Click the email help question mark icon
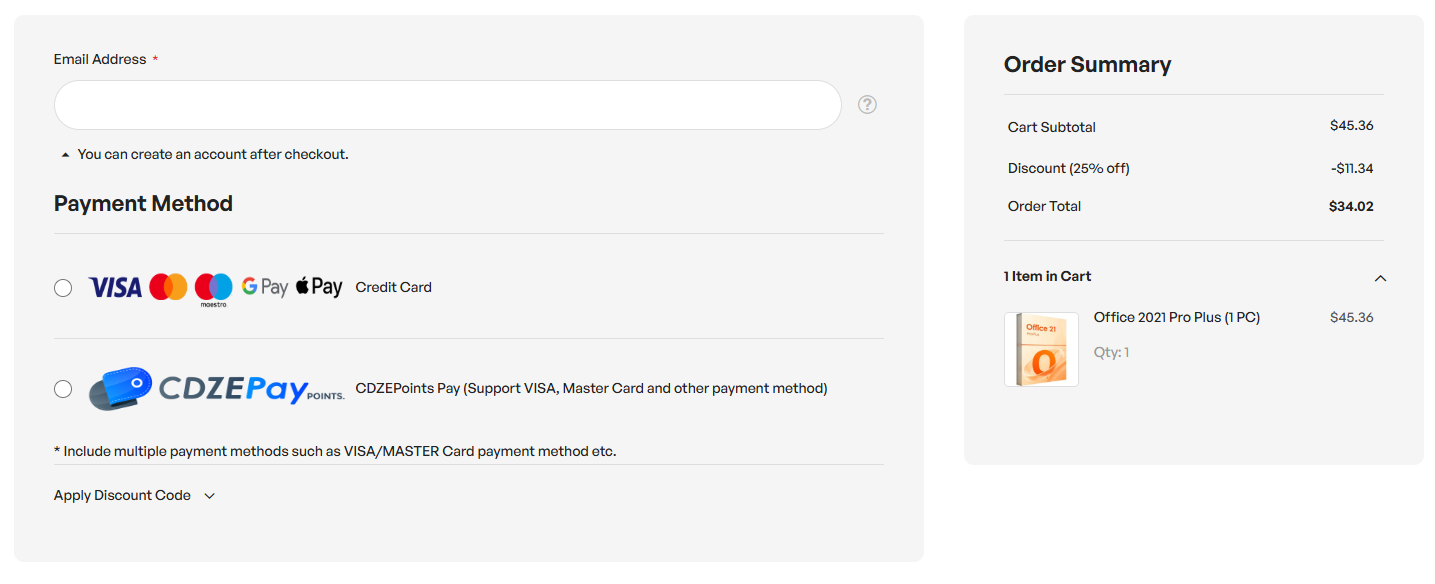 tap(867, 104)
